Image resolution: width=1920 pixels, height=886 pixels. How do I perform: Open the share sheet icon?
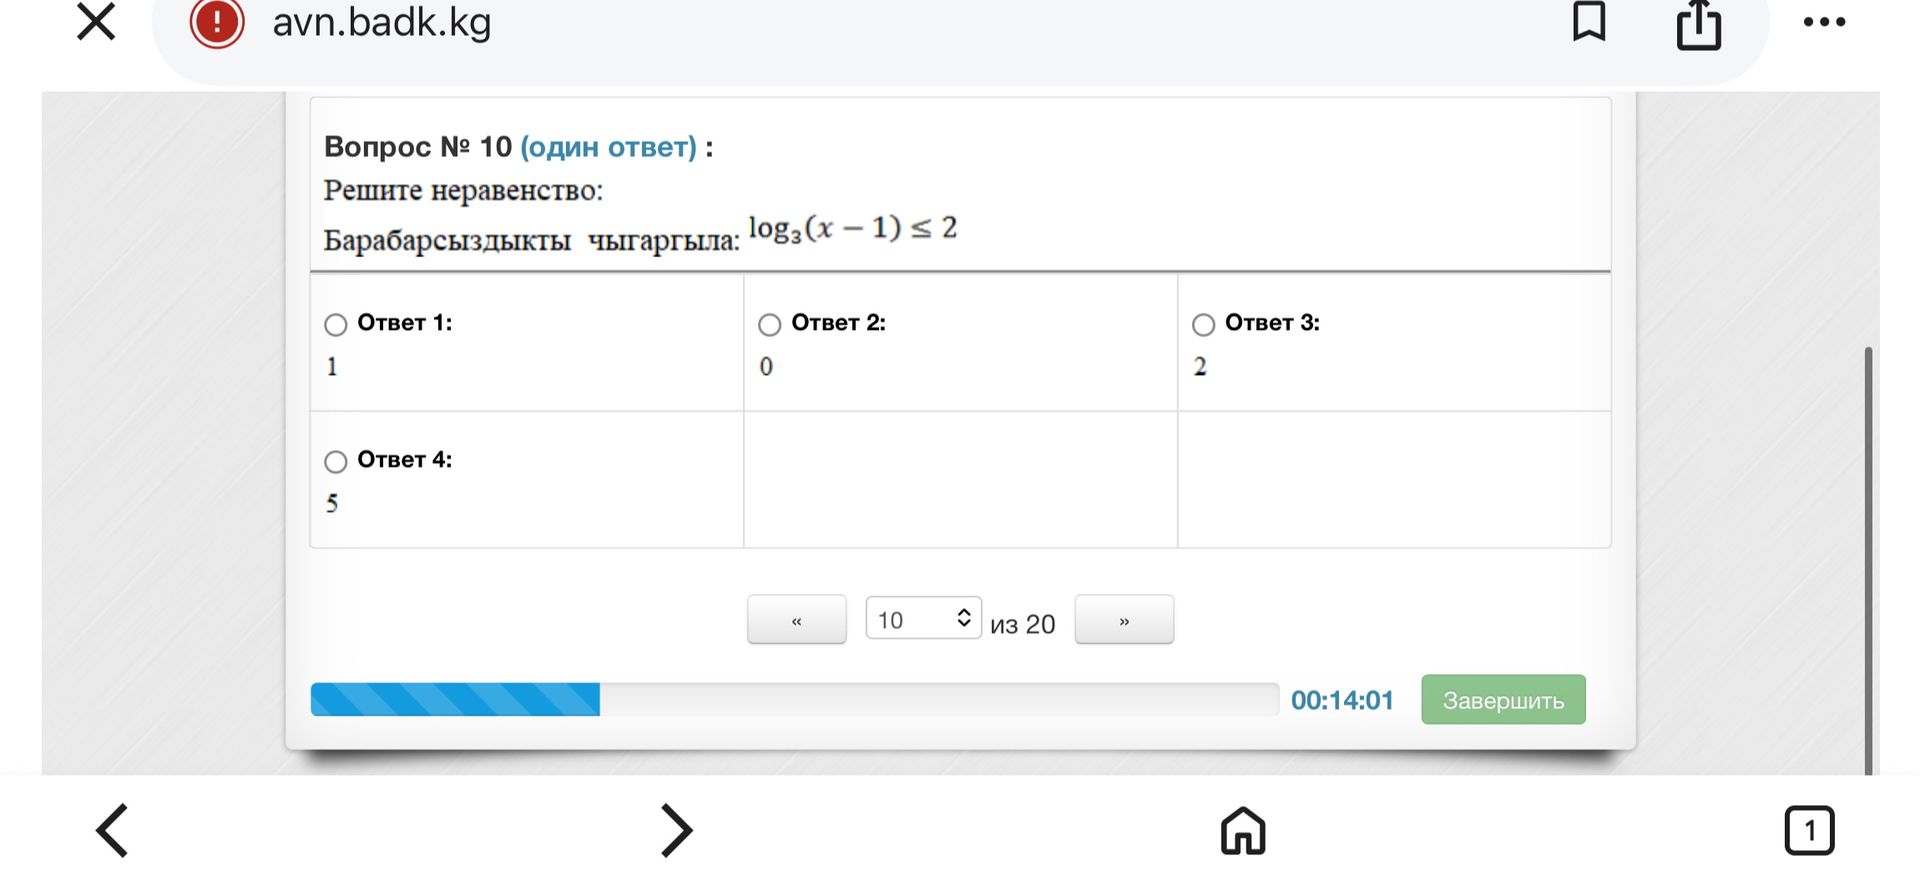pyautogui.click(x=1699, y=23)
